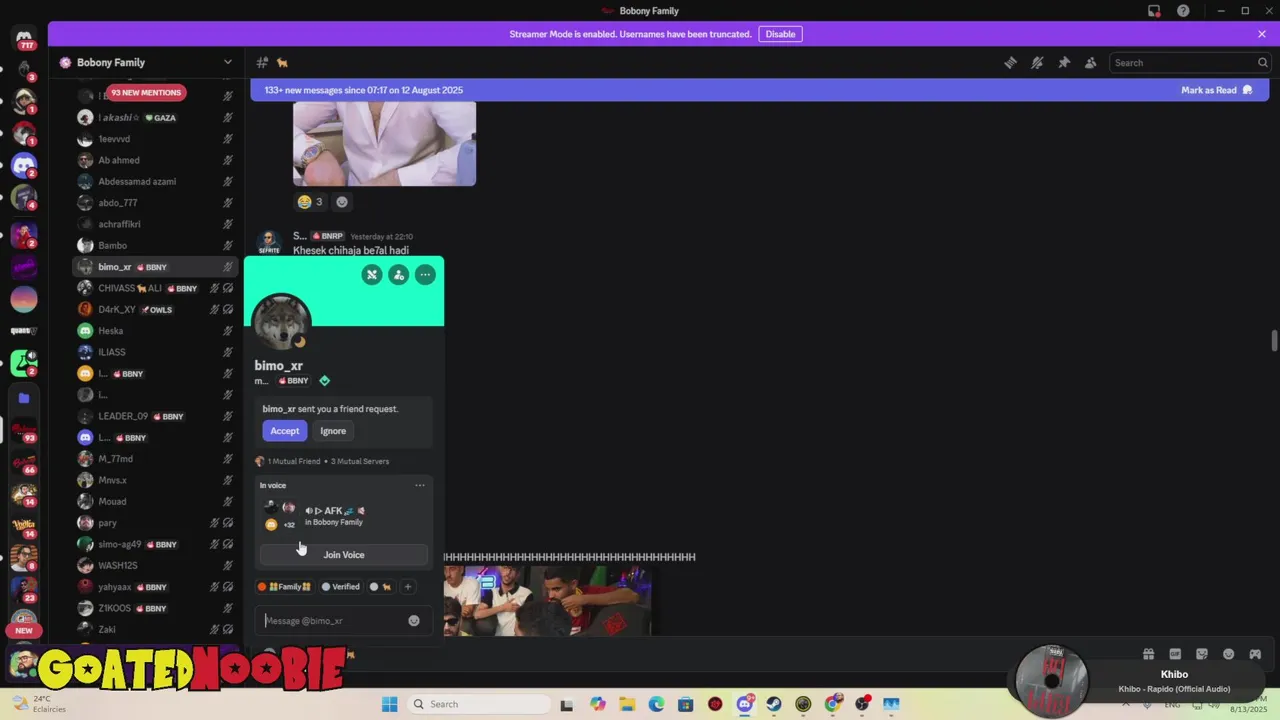Toggle channel notification bell mute icon
This screenshot has width=1280, height=720.
1037,62
